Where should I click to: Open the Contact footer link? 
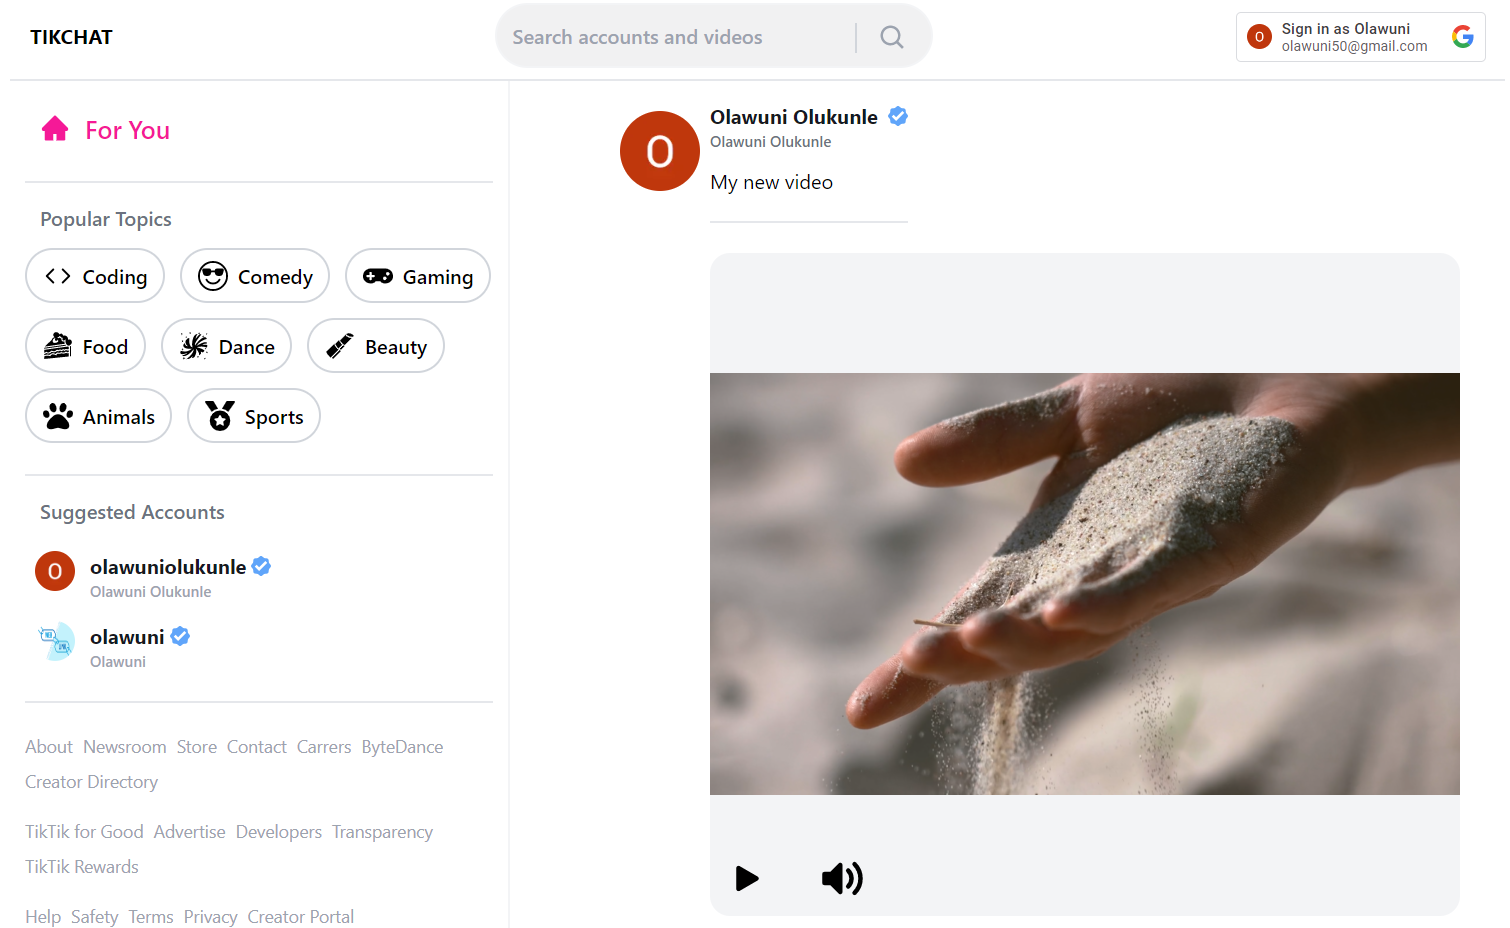257,747
